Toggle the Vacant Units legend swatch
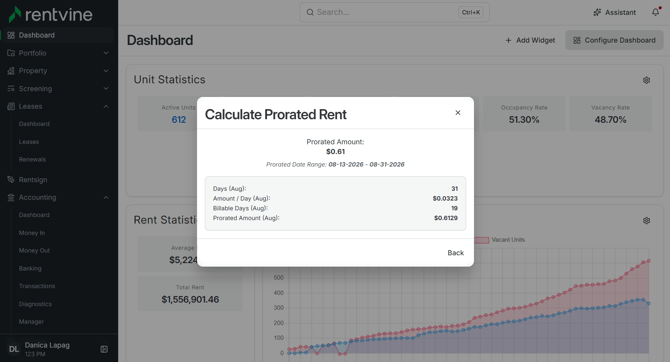The height and width of the screenshot is (362, 670). [481, 240]
